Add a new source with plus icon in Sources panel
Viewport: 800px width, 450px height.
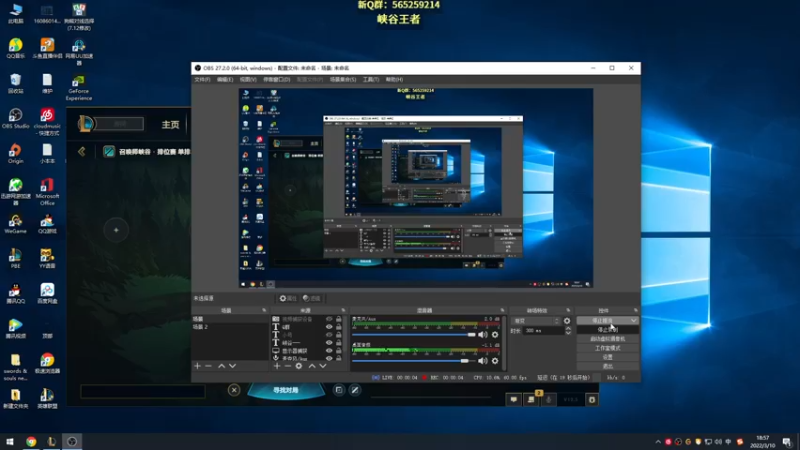point(277,366)
